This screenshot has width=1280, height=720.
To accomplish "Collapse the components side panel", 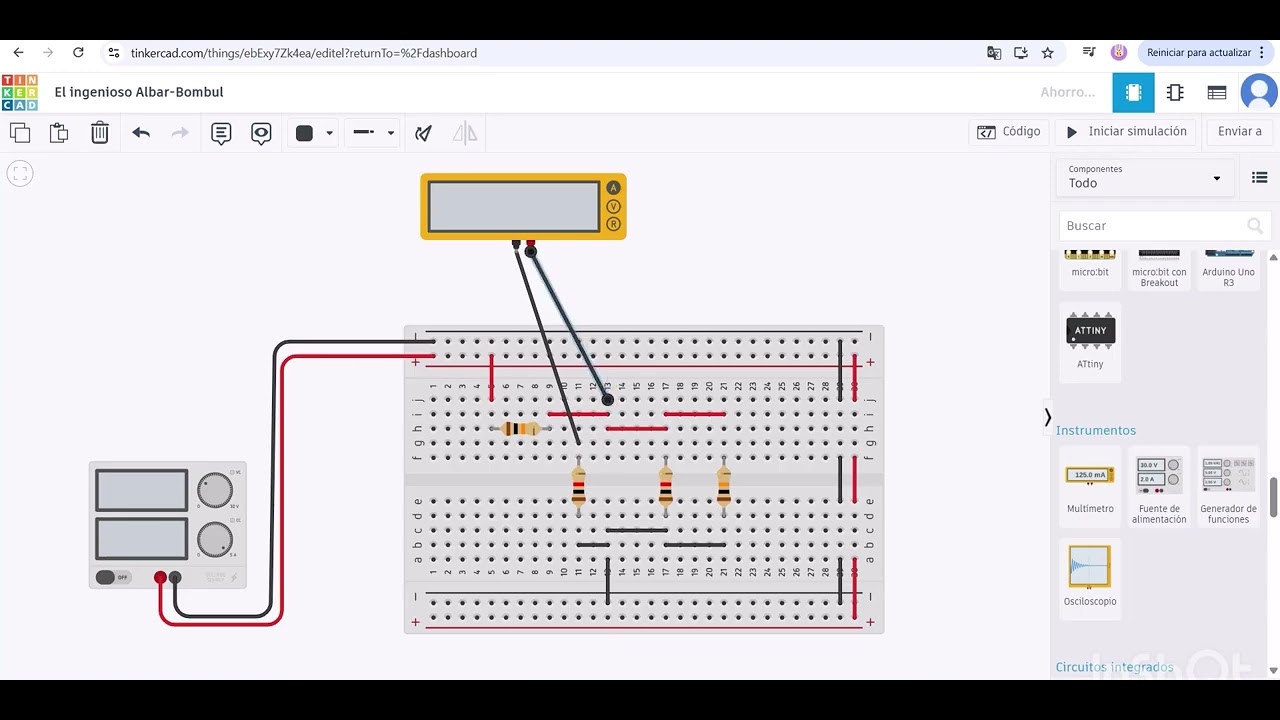I will point(1047,417).
